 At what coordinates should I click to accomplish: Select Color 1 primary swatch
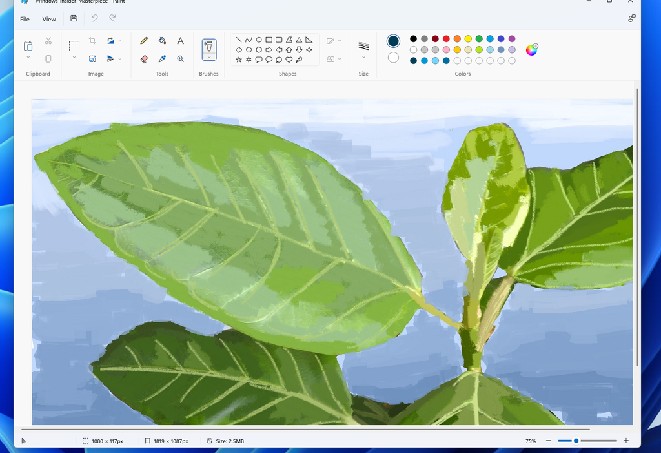[x=393, y=41]
